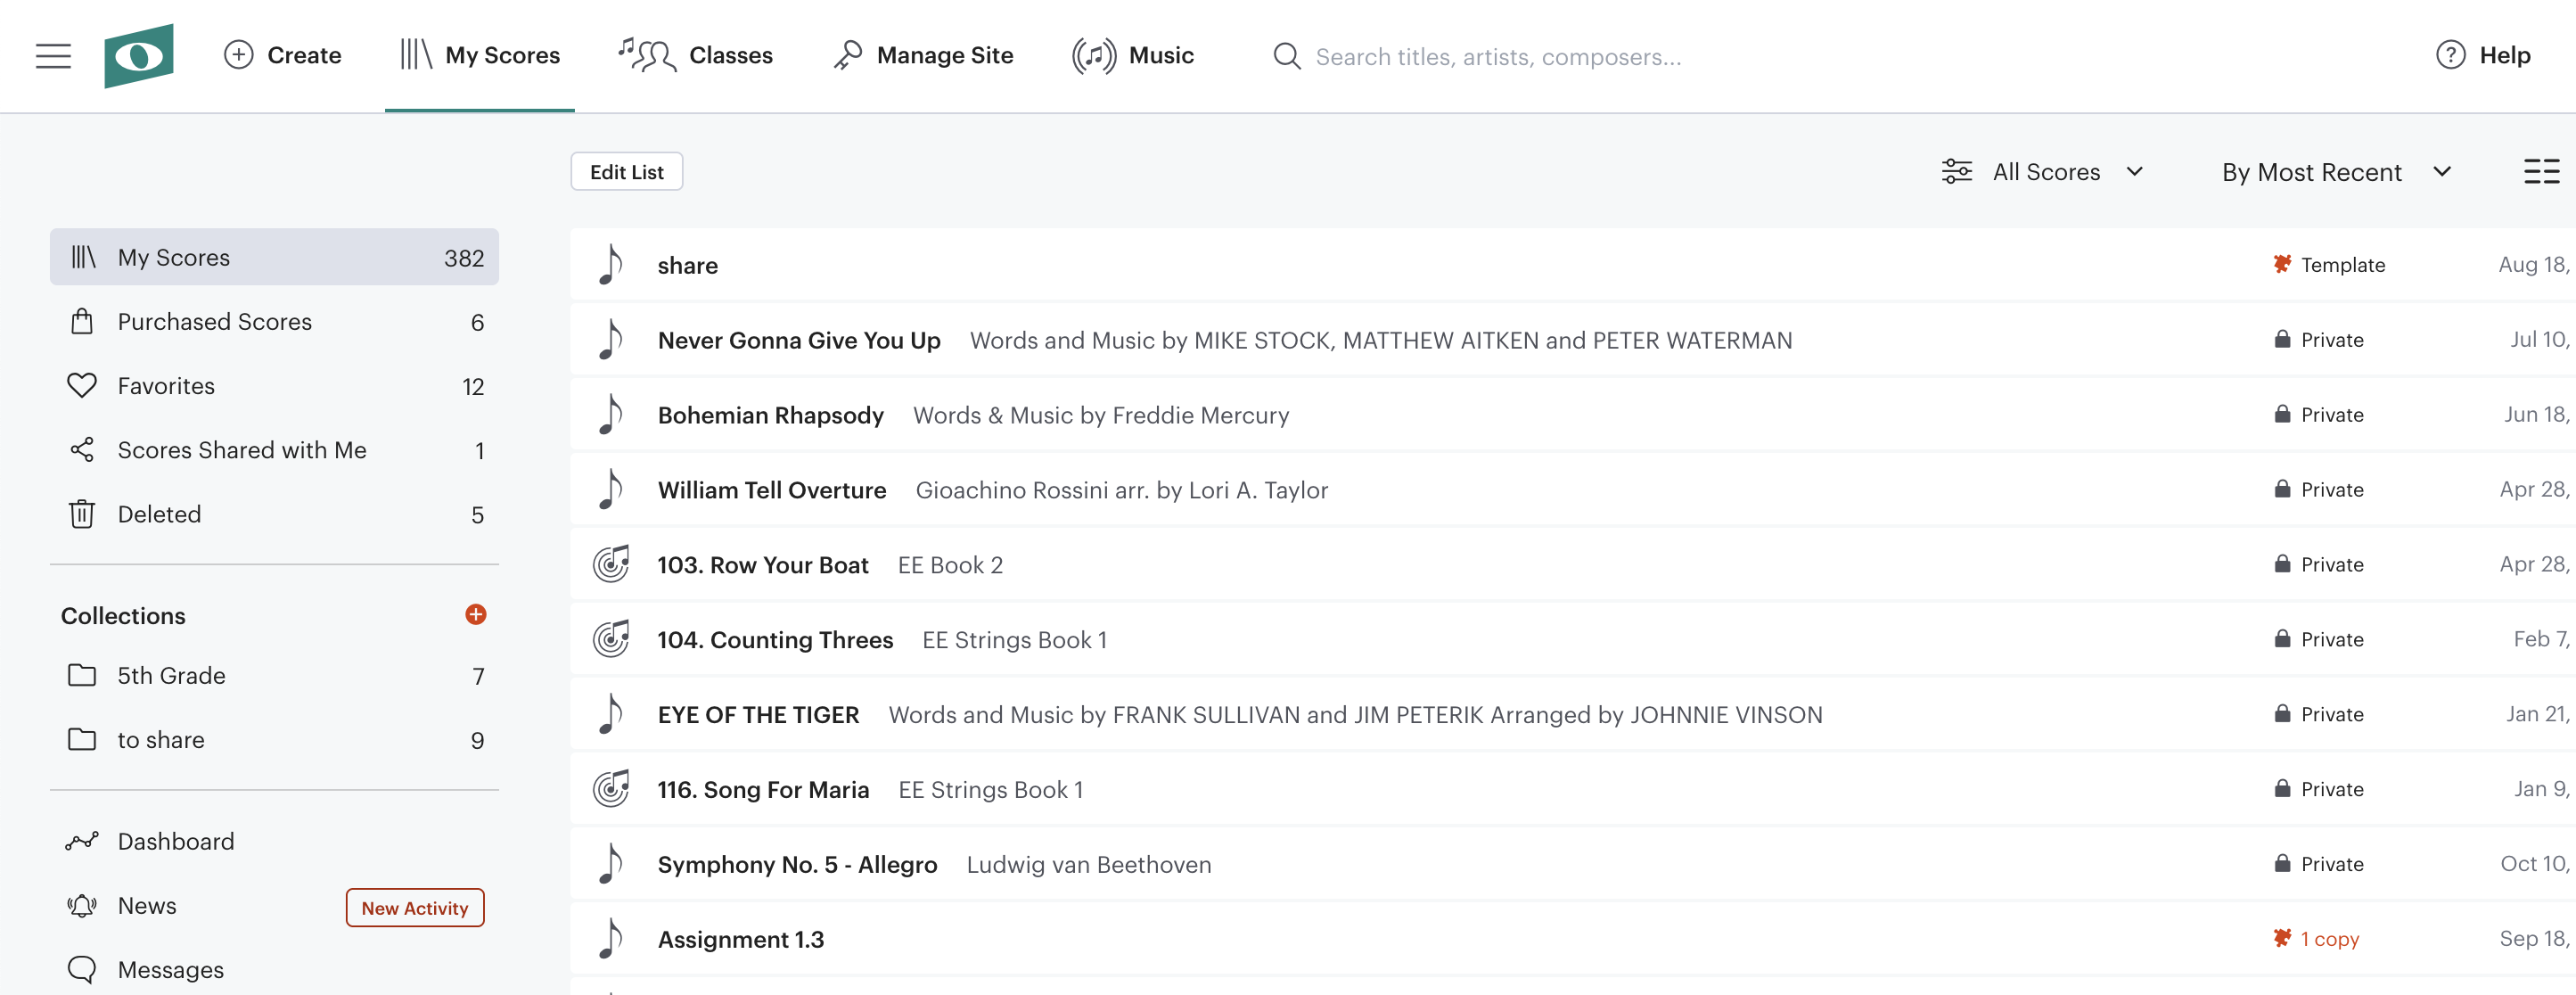
Task: Click 'Words & Music by Freddie Mercury' text
Action: pos(1101,415)
